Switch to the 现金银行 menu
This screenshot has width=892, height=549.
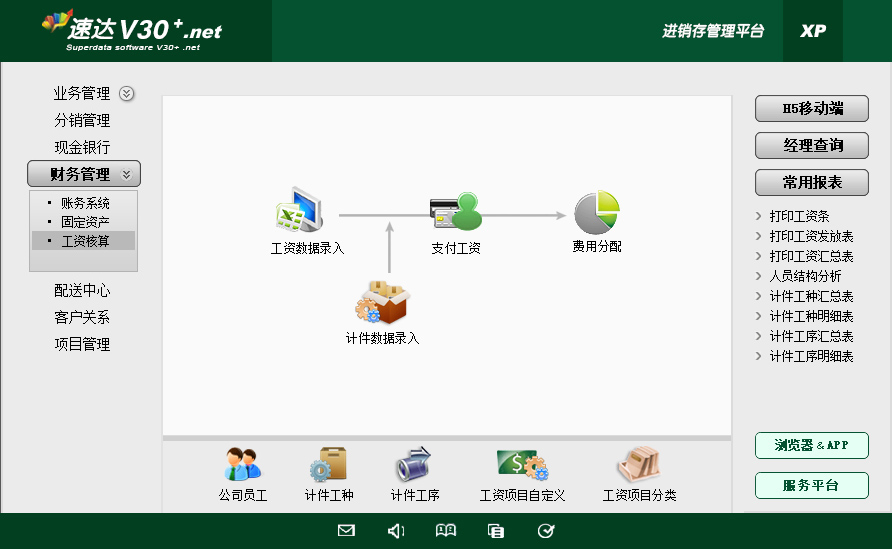pos(82,147)
